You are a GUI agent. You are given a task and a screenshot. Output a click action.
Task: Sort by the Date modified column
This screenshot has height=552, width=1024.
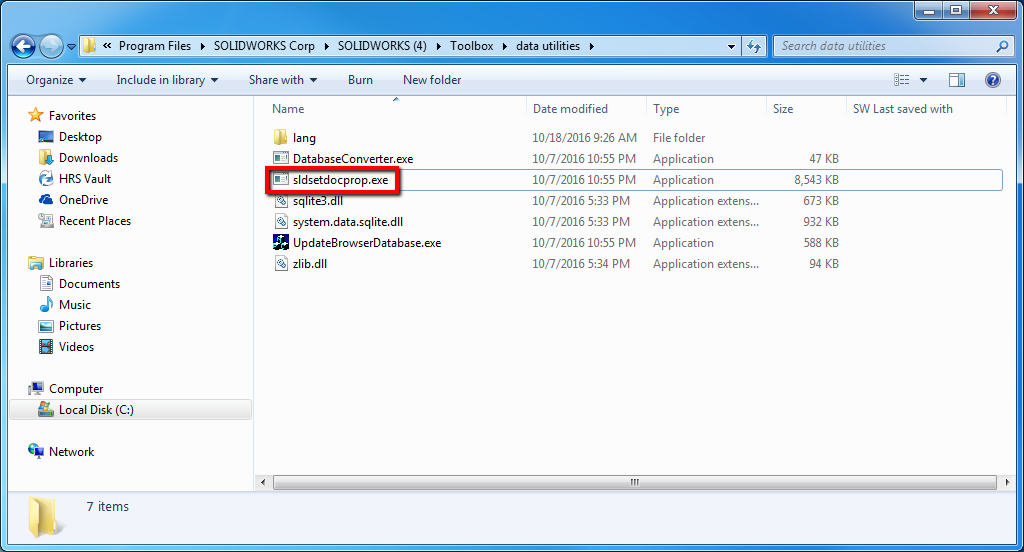(x=586, y=108)
